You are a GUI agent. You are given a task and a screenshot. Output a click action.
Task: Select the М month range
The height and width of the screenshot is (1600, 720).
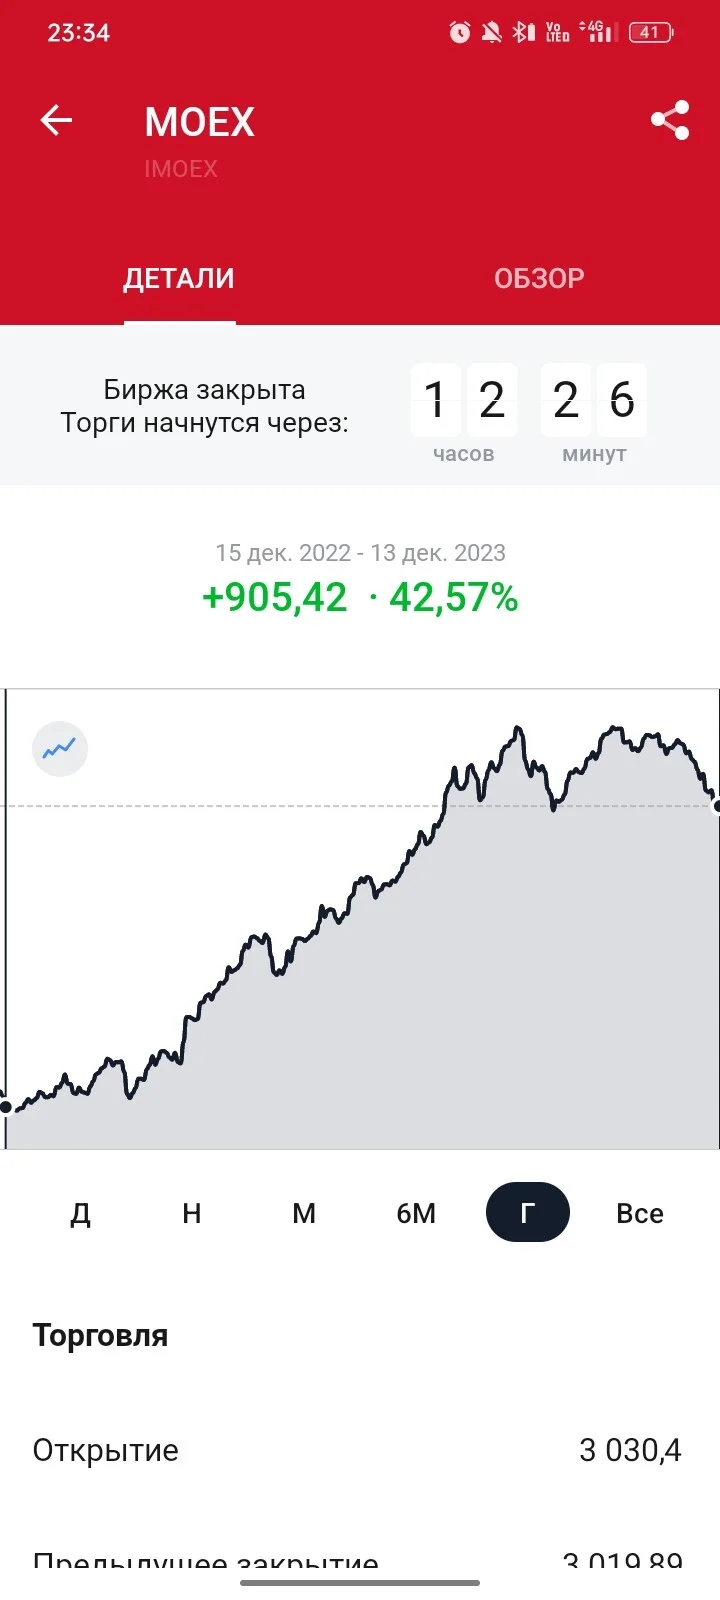point(304,1213)
